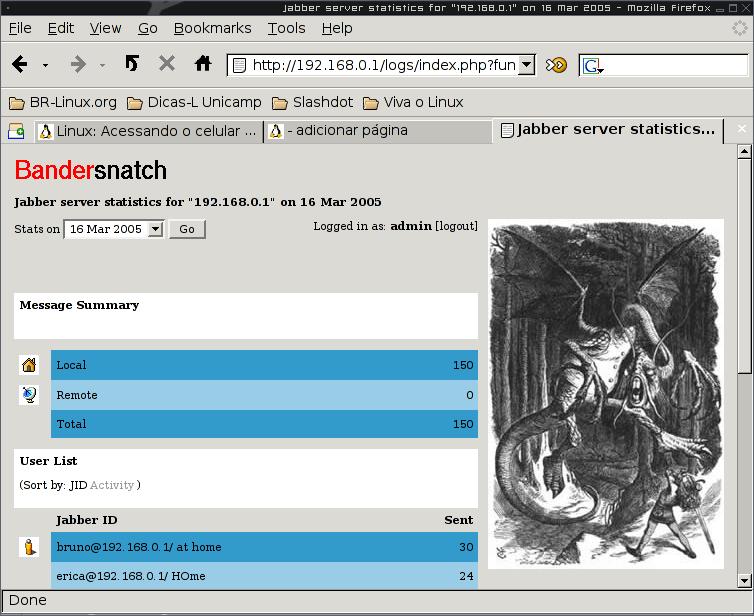Click the Go button beside date

click(187, 229)
